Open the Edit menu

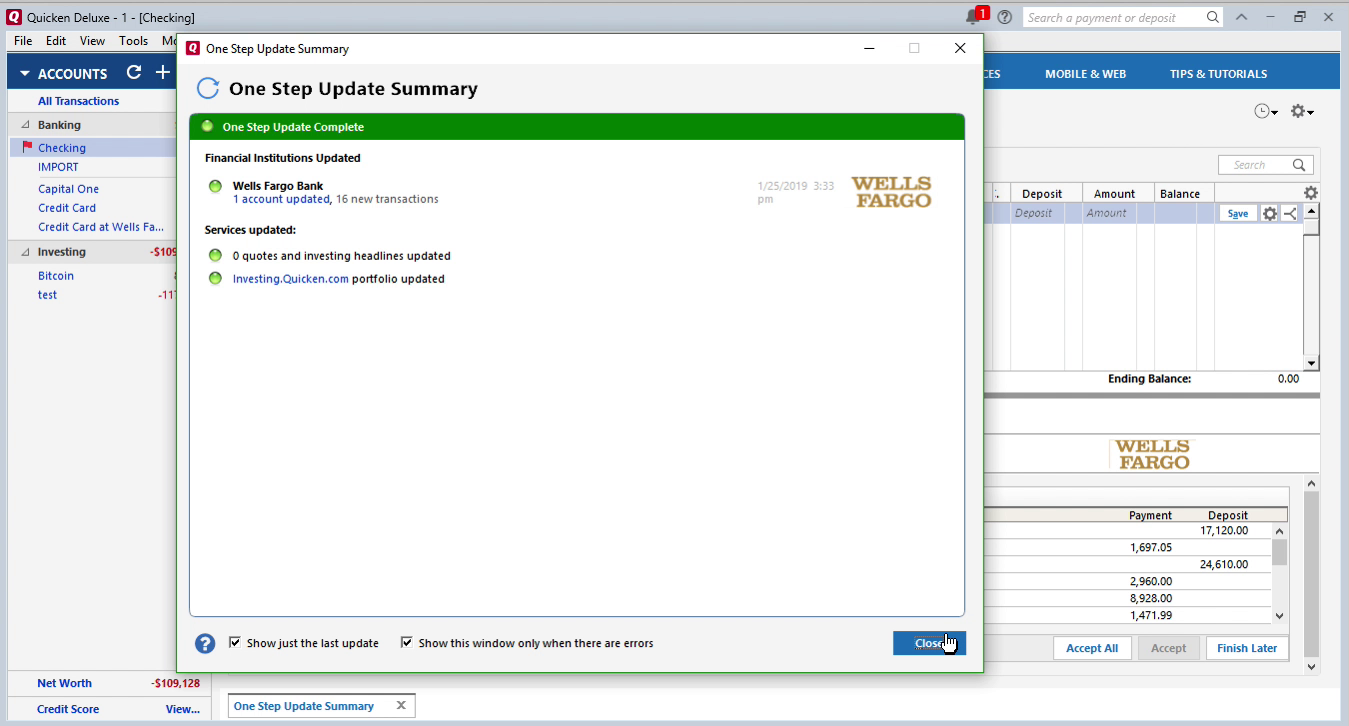tap(56, 41)
